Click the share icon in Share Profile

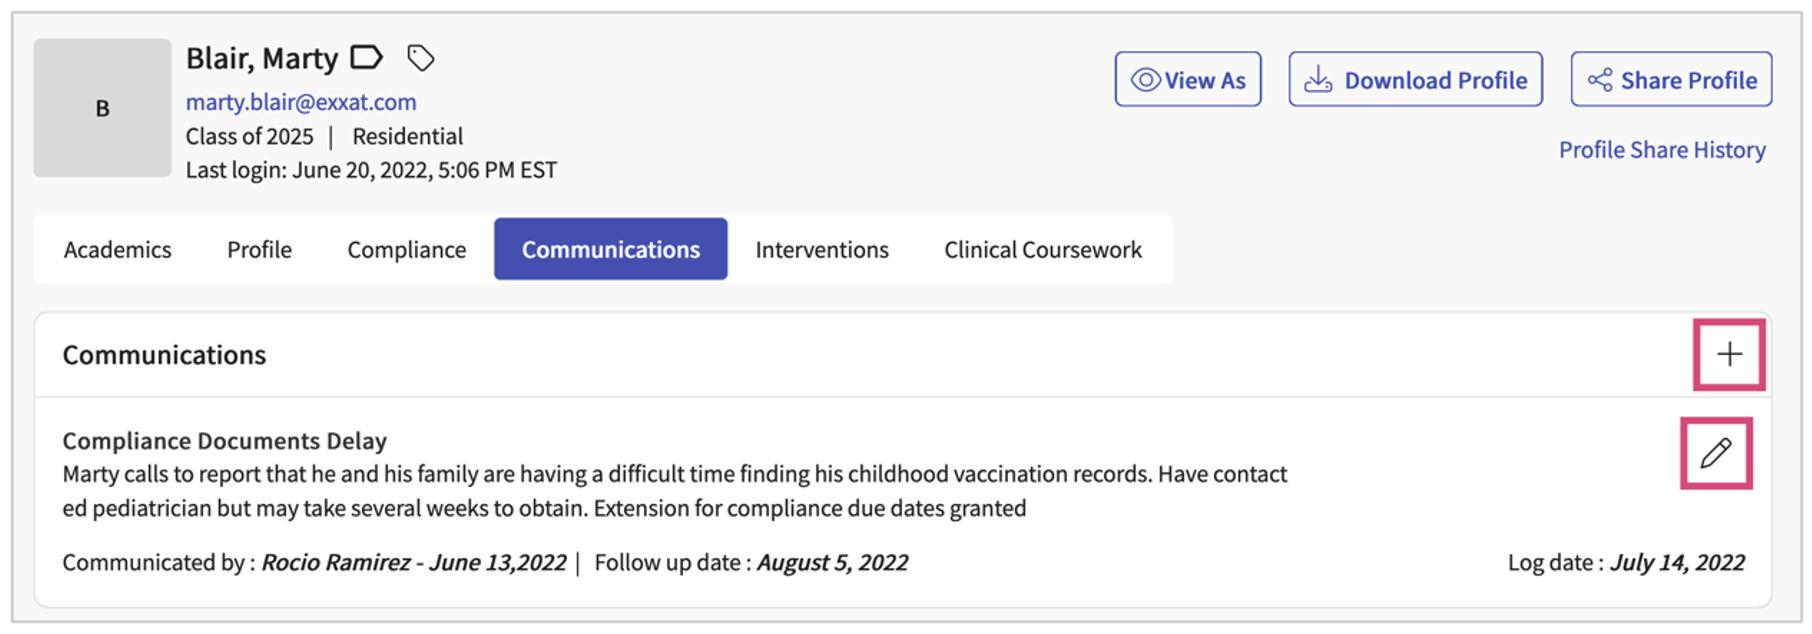1600,80
